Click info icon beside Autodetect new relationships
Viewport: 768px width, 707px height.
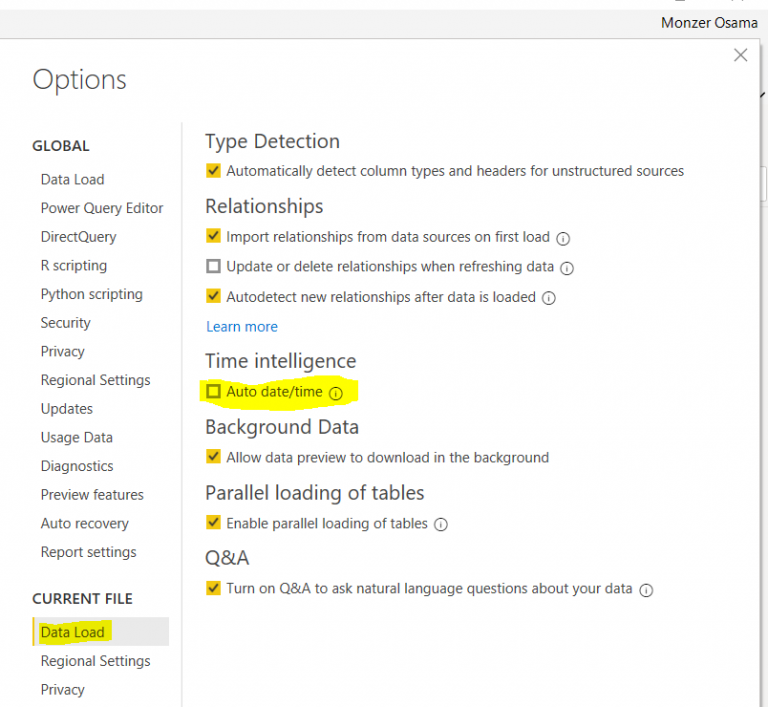(549, 298)
